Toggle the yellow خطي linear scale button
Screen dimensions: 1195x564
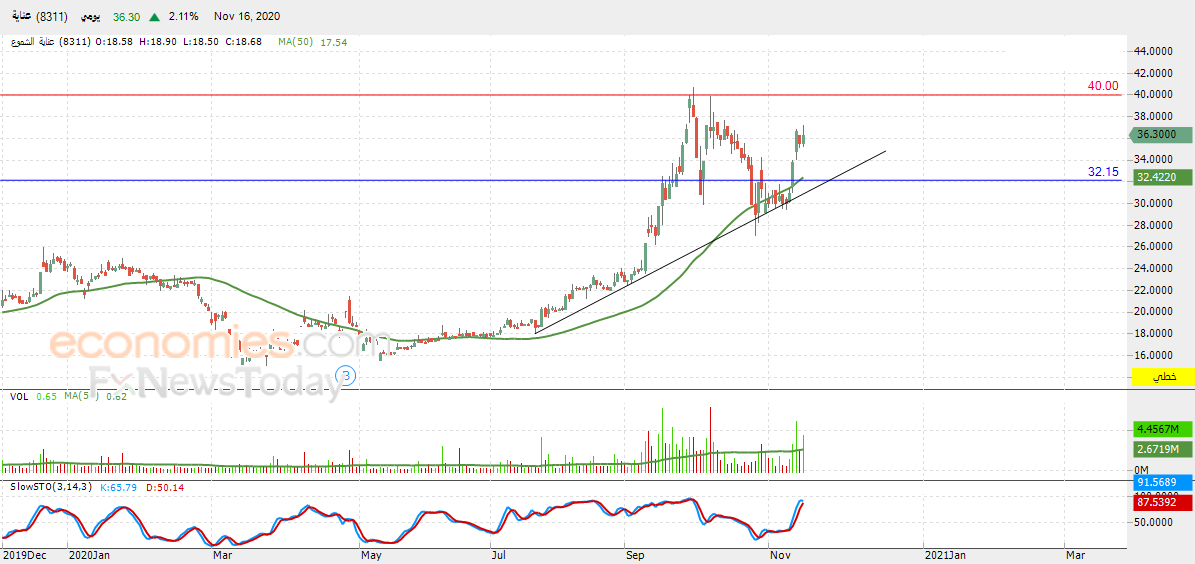tap(1163, 377)
